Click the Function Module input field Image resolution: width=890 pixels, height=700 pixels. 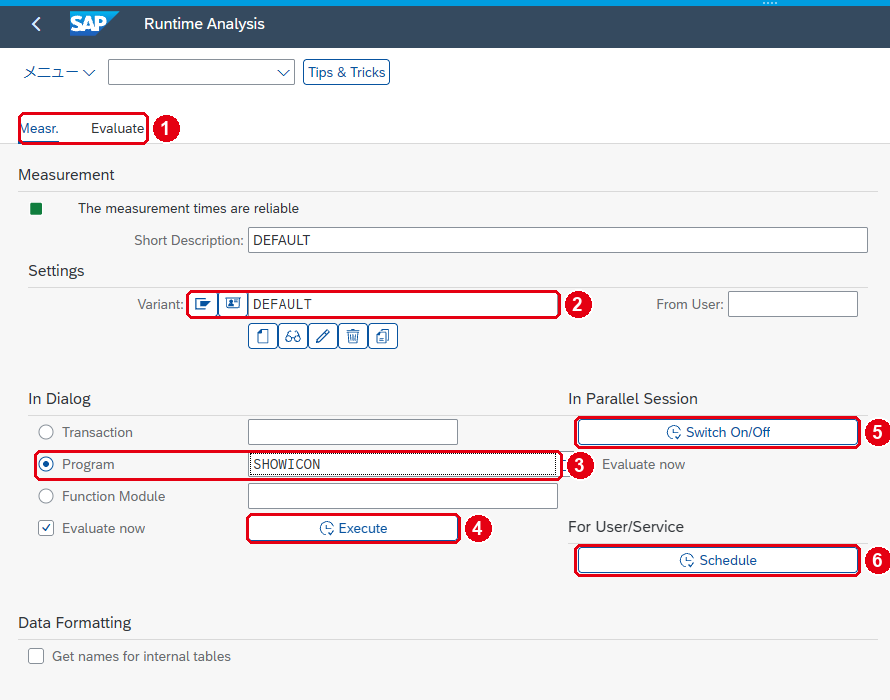tap(402, 496)
